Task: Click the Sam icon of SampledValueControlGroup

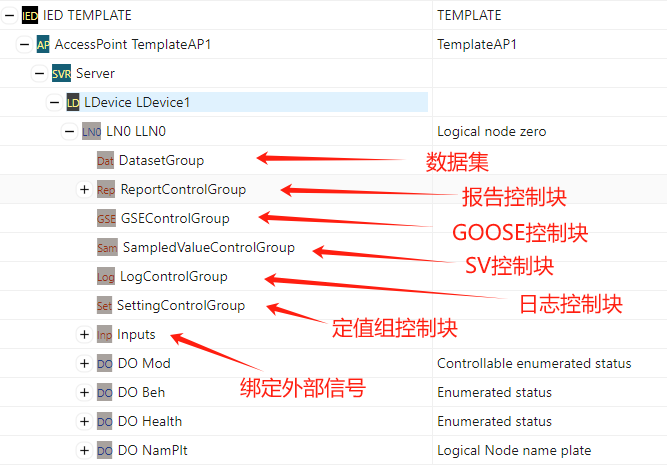Action: click(x=107, y=248)
